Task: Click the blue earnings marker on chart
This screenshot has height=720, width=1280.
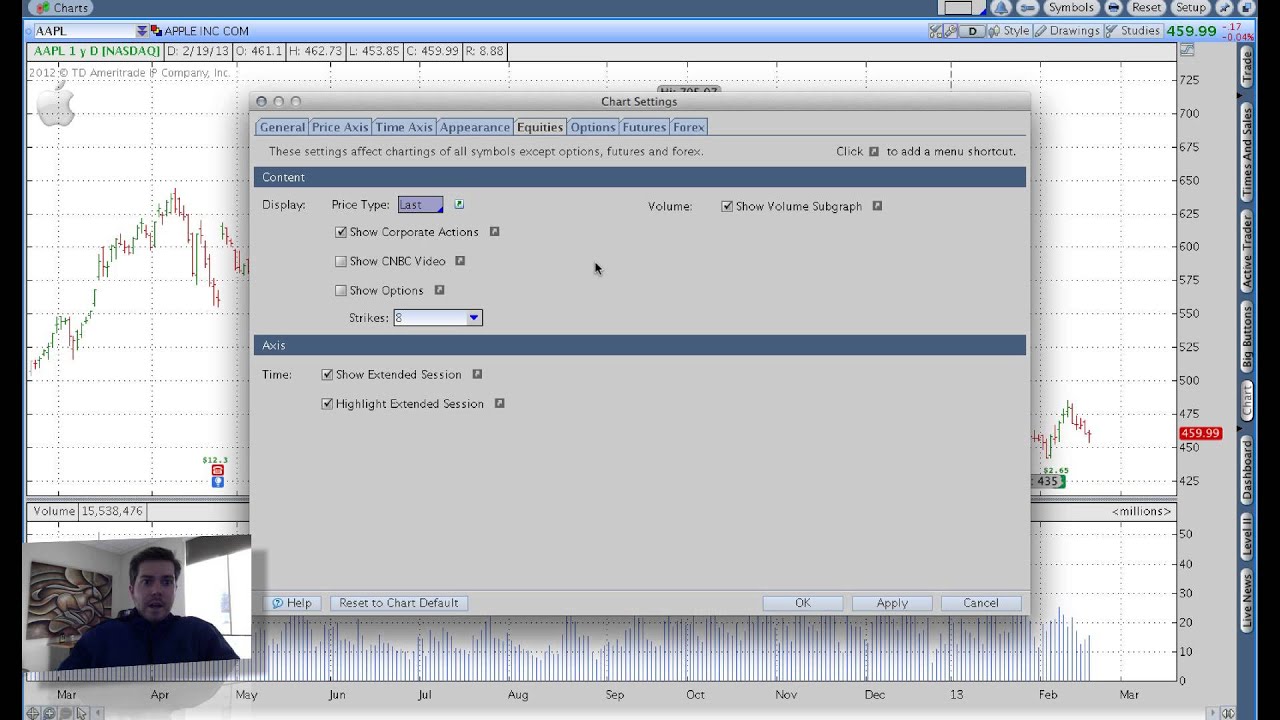Action: tap(217, 482)
